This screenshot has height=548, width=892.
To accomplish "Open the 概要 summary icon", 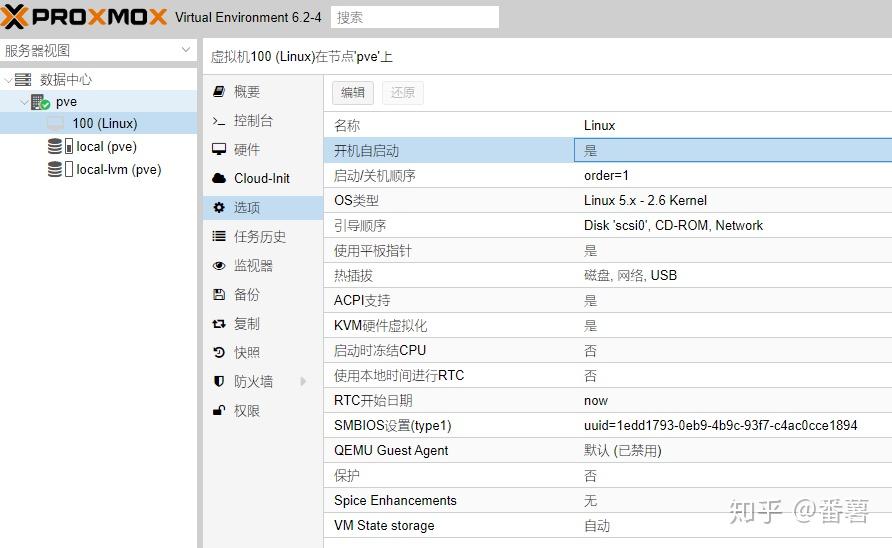I will (219, 92).
